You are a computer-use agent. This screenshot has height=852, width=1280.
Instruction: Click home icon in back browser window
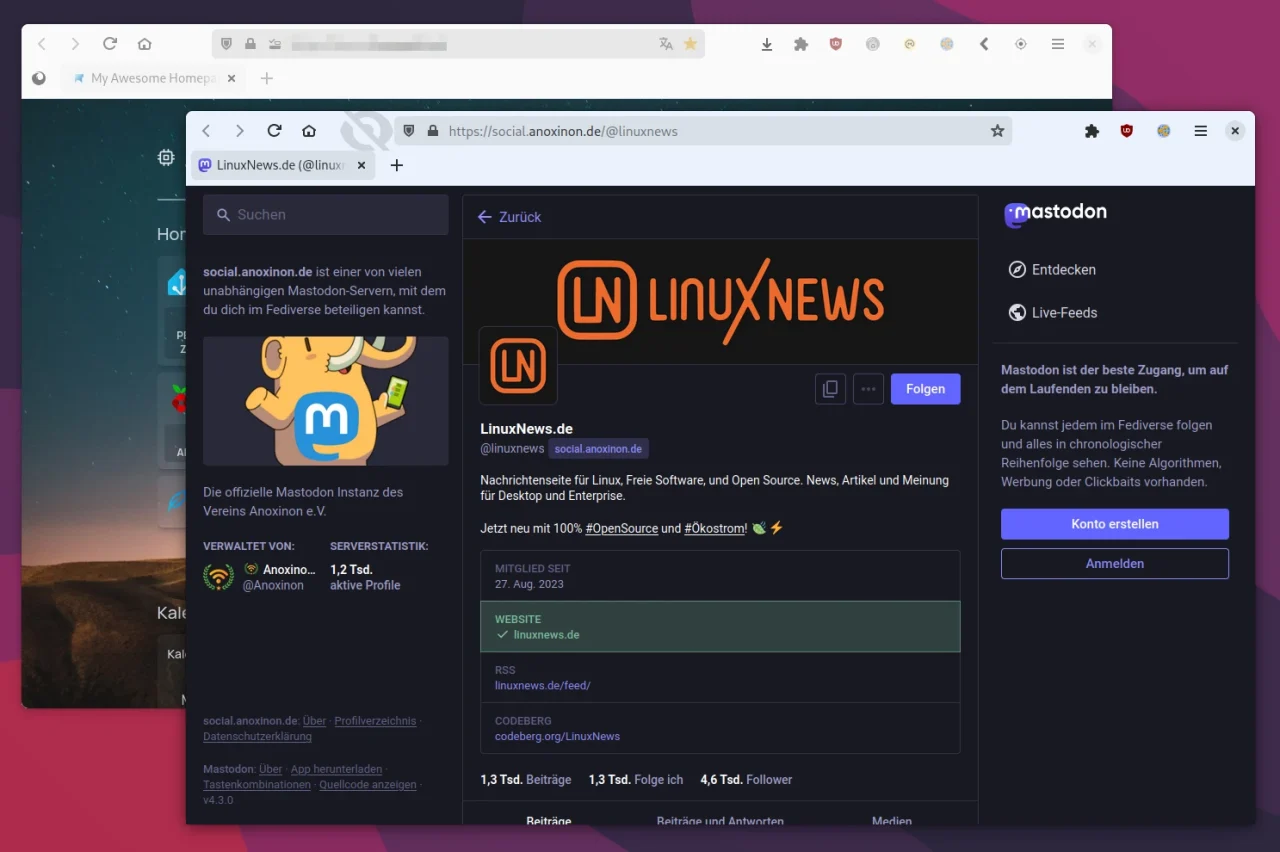(145, 44)
